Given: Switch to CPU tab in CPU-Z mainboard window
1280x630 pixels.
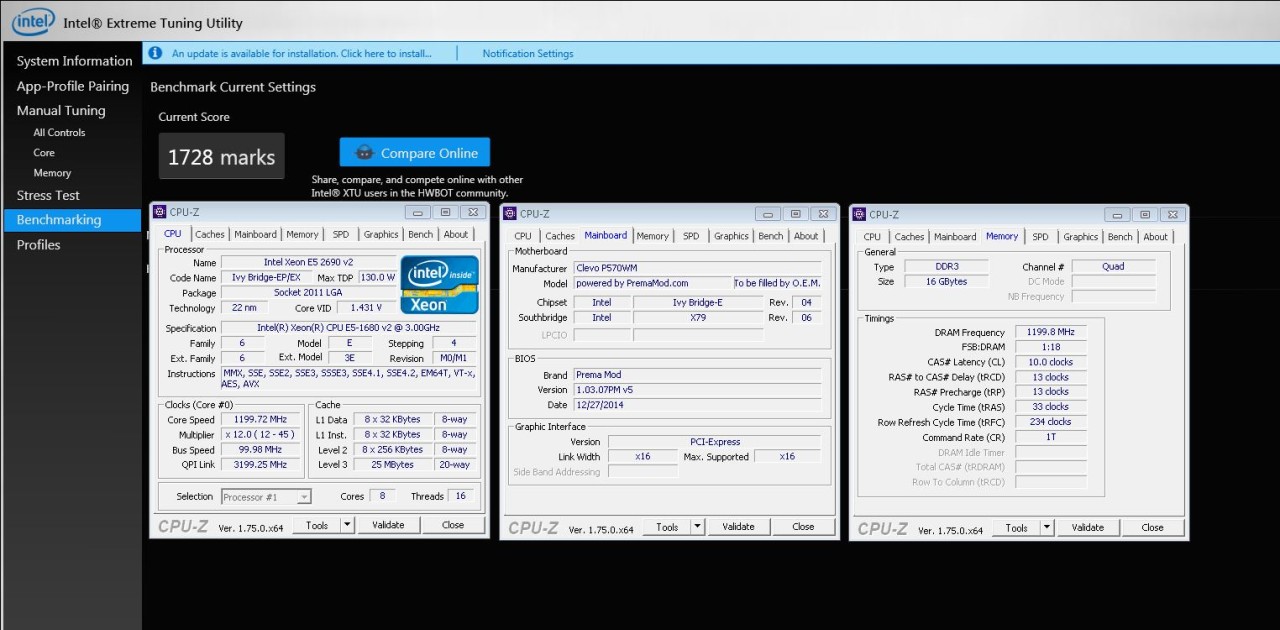Looking at the screenshot, I should tap(523, 236).
